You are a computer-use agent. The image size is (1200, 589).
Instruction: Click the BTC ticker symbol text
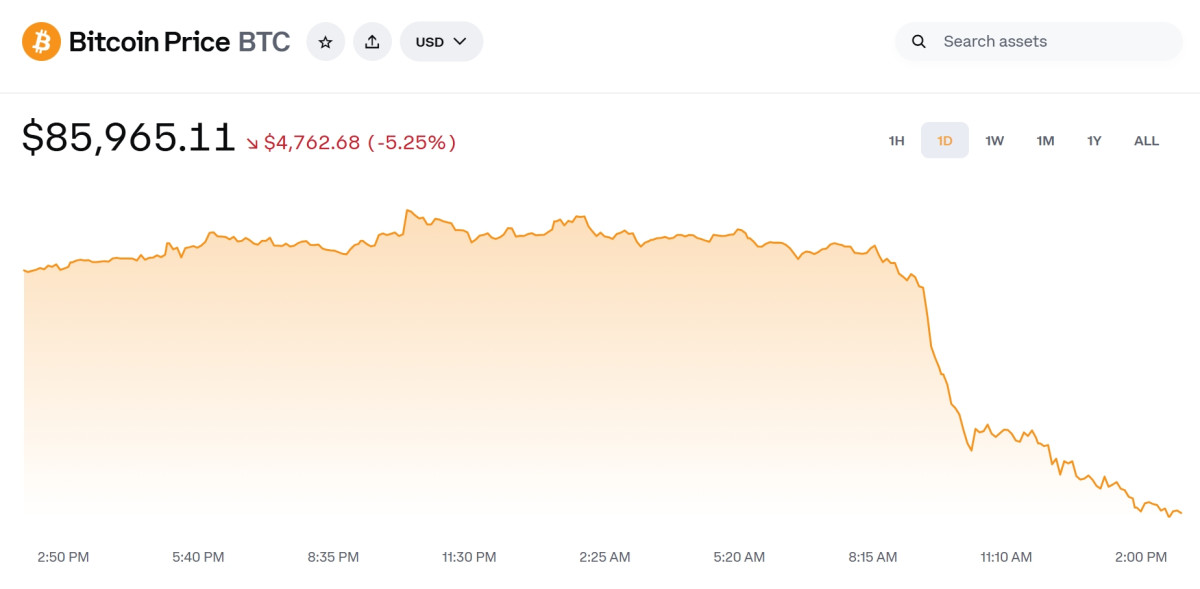coord(264,42)
